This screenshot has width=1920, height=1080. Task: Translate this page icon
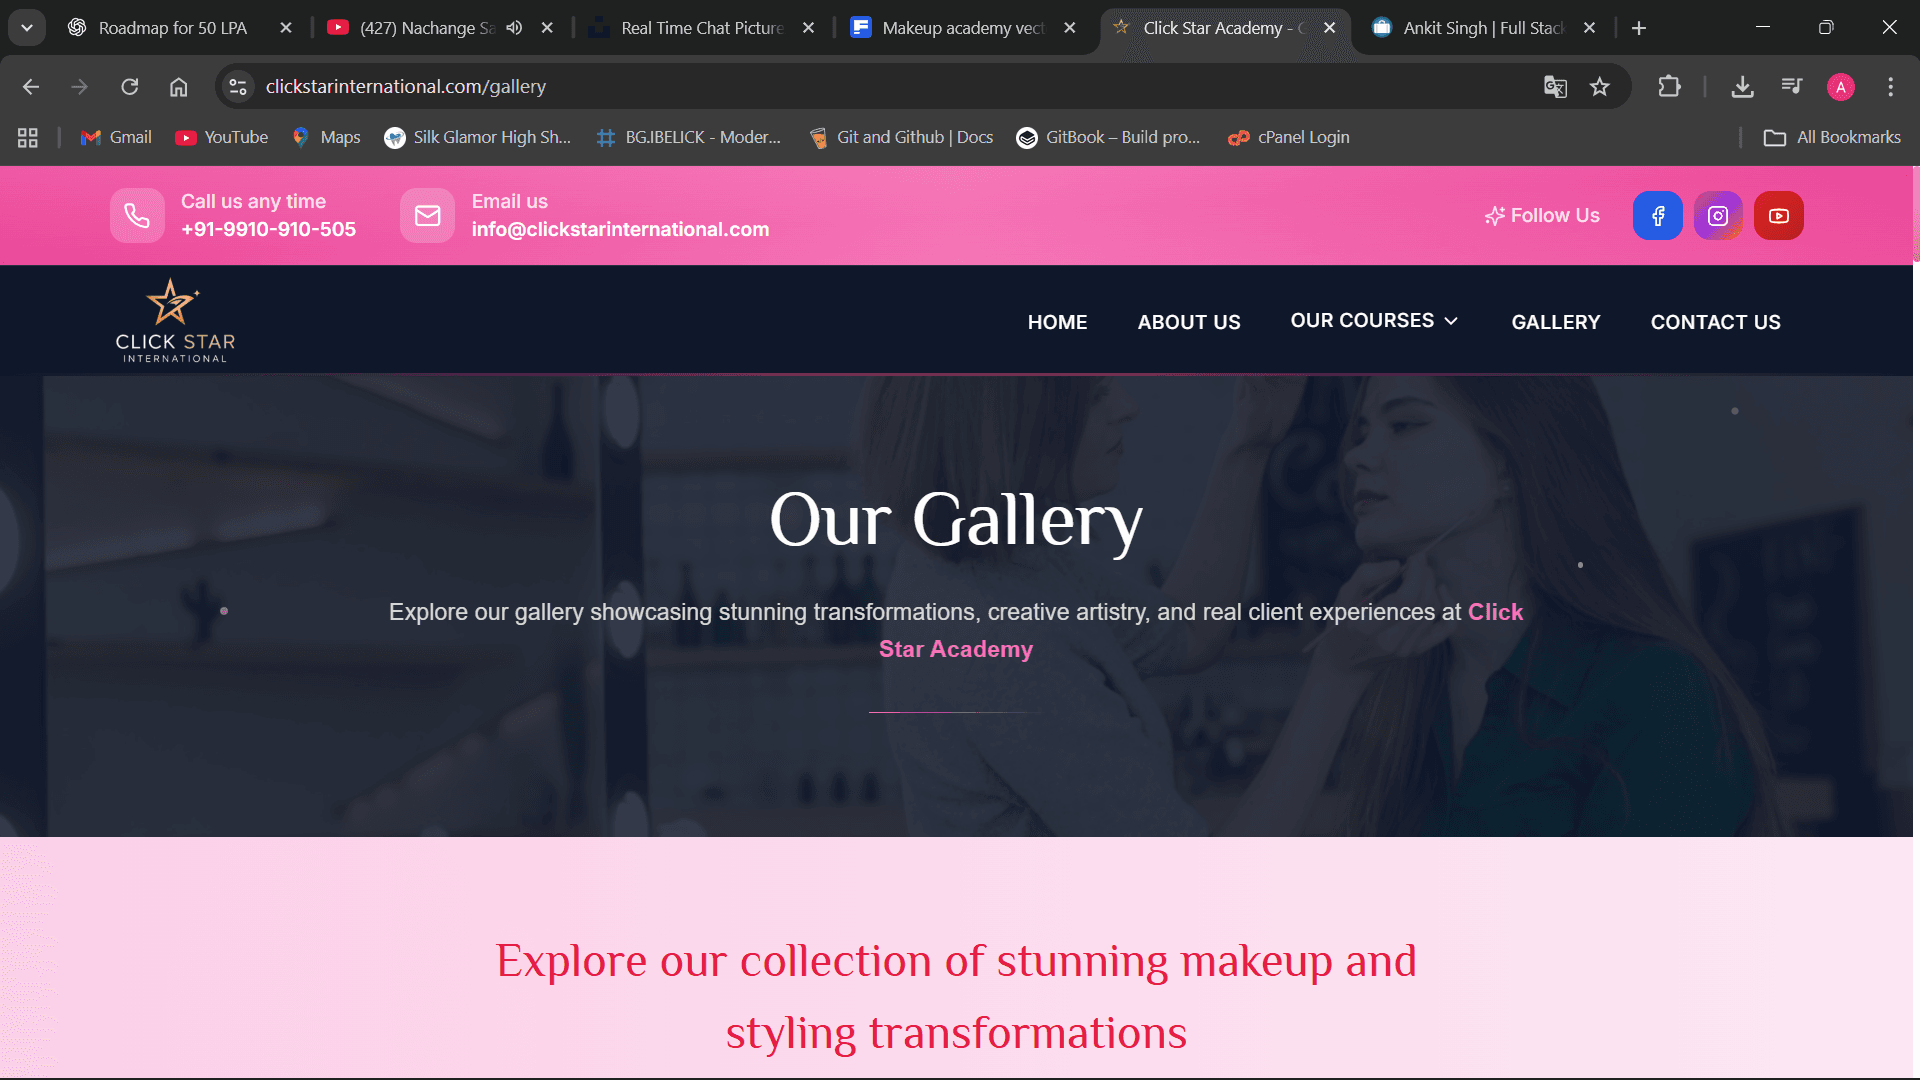1555,87
